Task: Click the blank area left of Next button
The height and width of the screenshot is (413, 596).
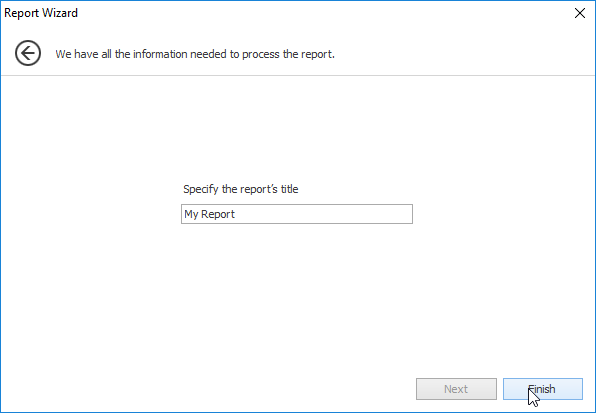Action: 209,389
